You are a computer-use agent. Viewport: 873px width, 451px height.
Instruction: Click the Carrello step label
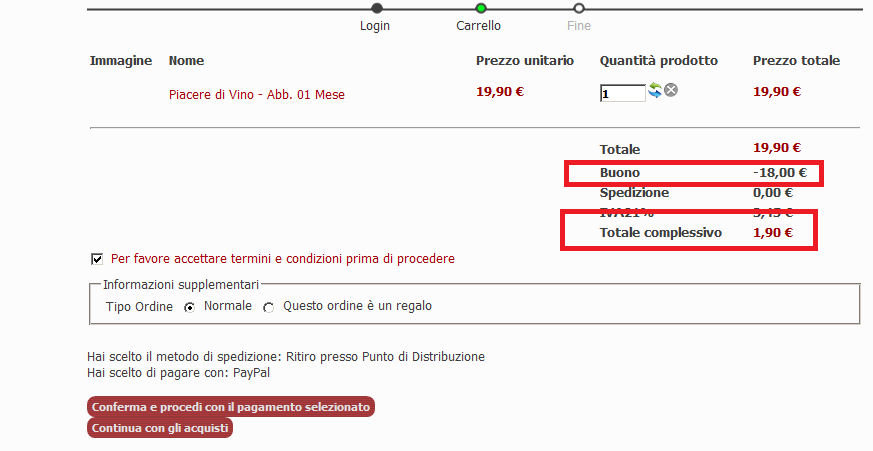click(x=478, y=26)
